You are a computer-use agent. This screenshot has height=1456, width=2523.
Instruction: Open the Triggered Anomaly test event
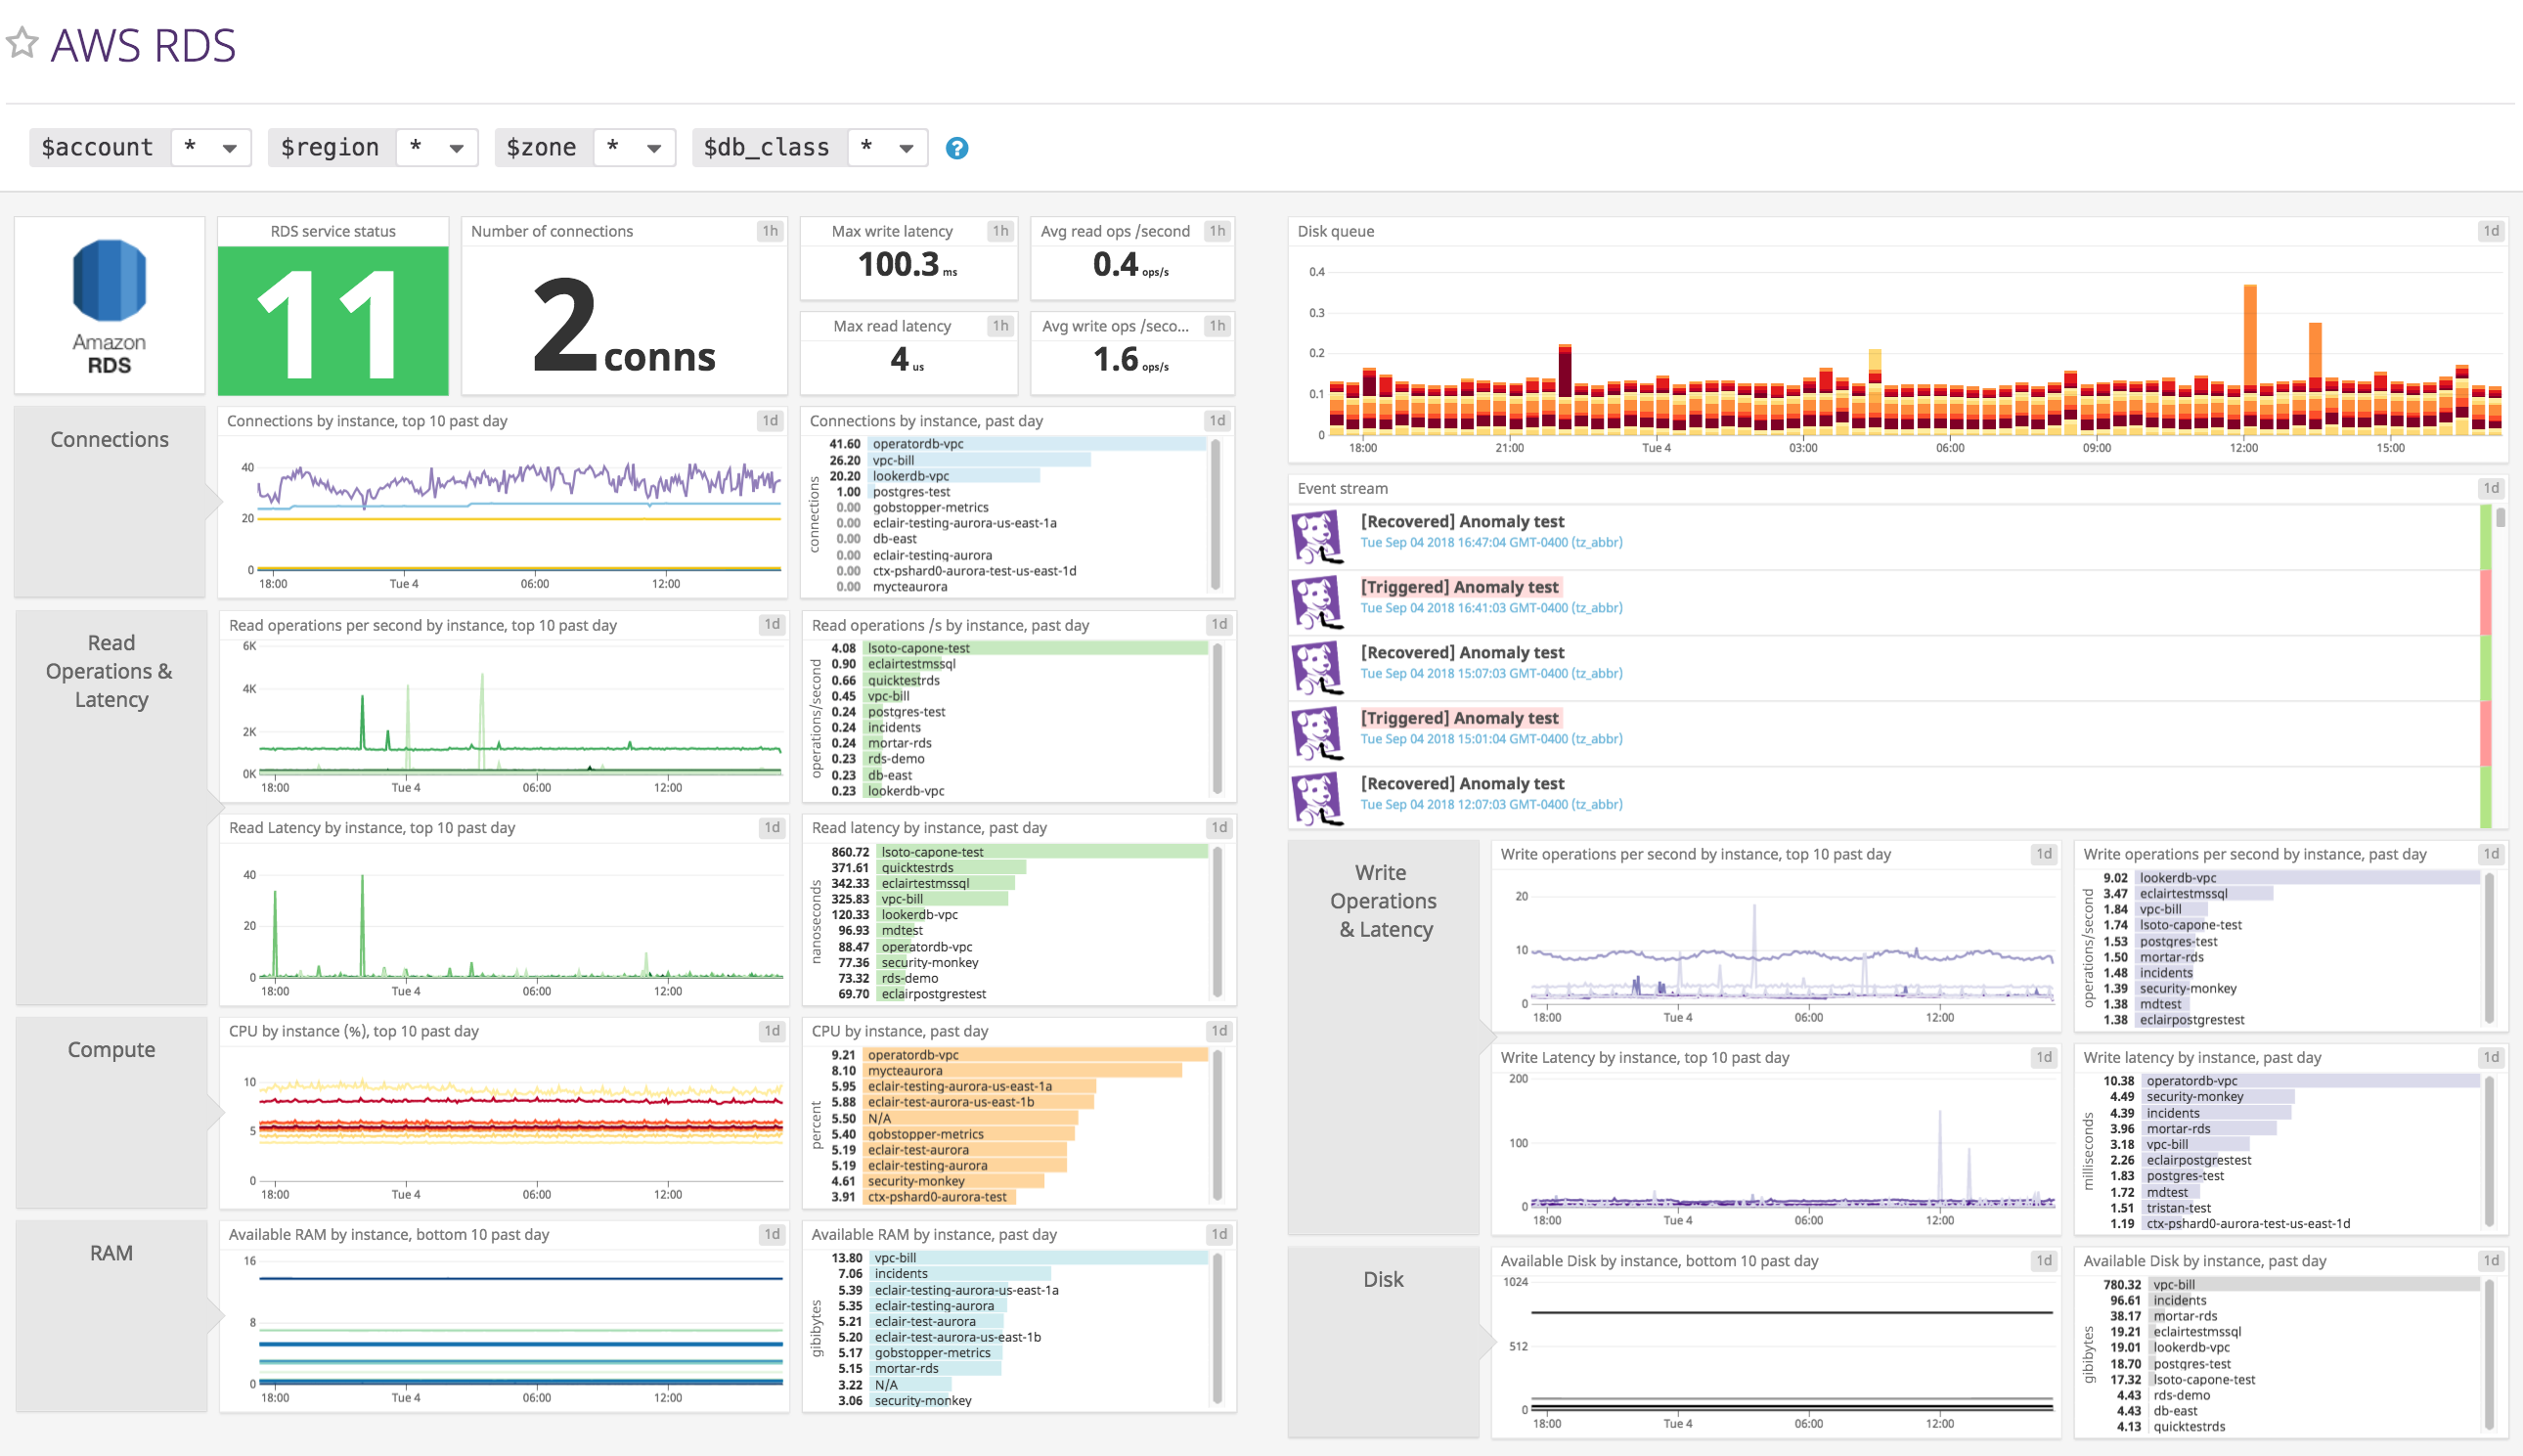click(x=1459, y=586)
